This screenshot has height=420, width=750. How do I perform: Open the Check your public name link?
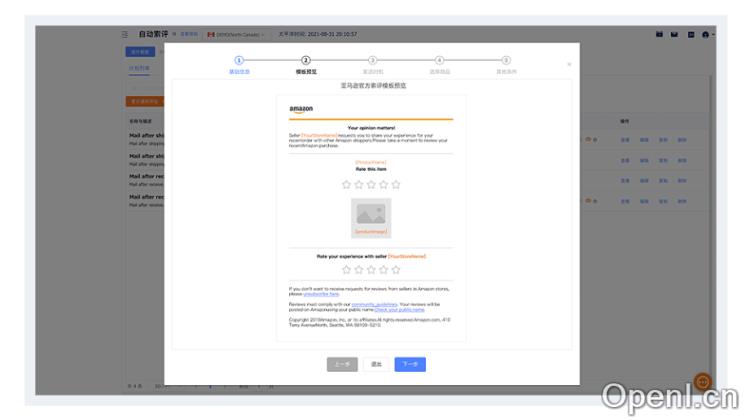(x=399, y=310)
